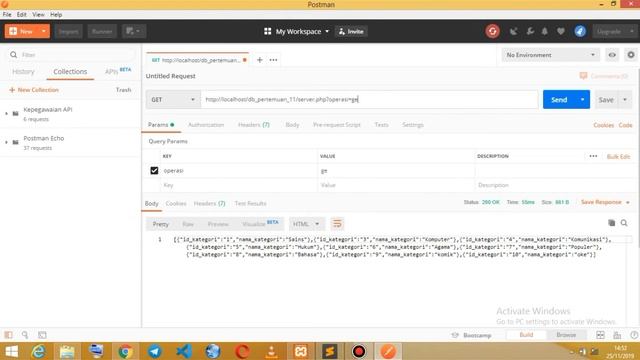Change the HTML response format dropdown

pos(306,224)
